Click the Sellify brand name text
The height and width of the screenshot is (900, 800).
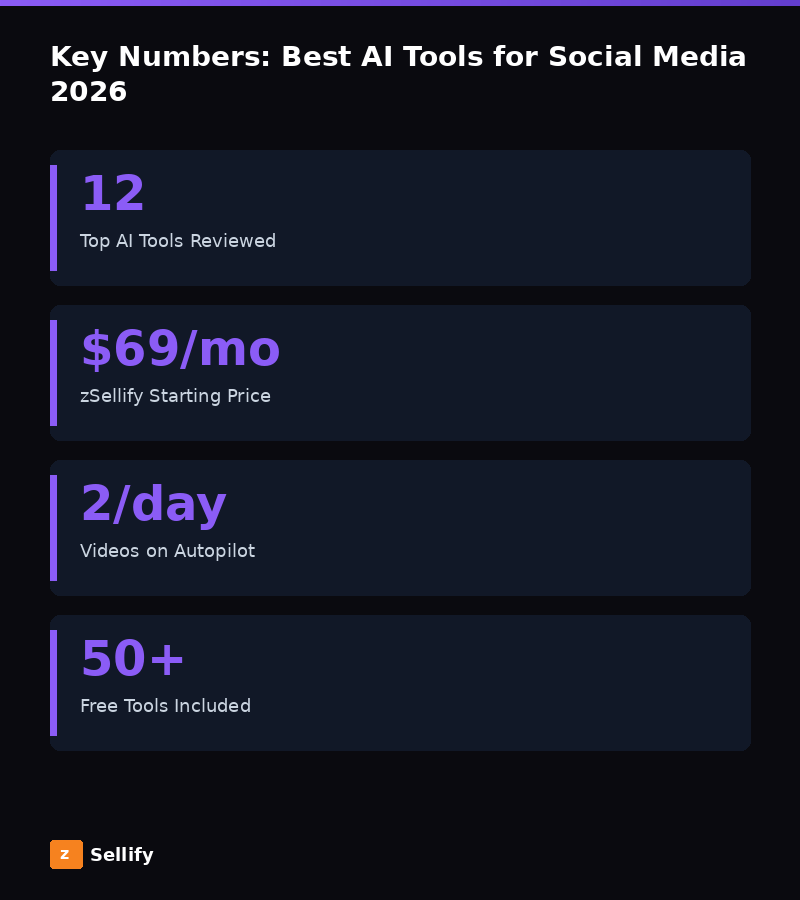point(122,855)
